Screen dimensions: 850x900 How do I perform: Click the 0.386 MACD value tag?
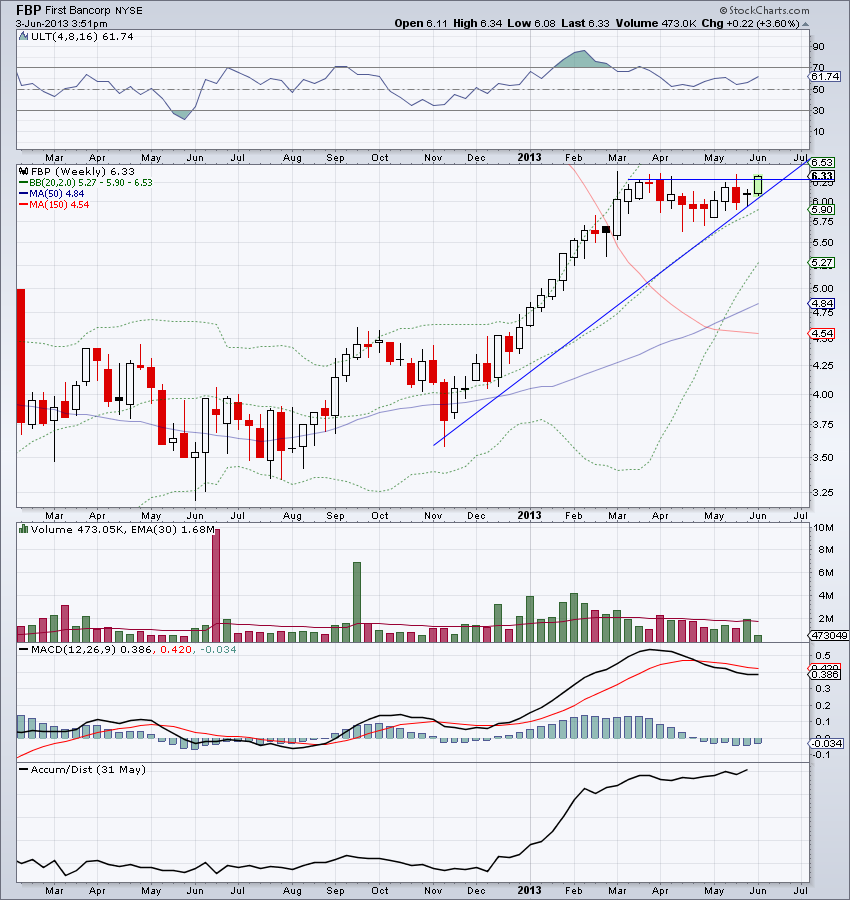[x=825, y=675]
